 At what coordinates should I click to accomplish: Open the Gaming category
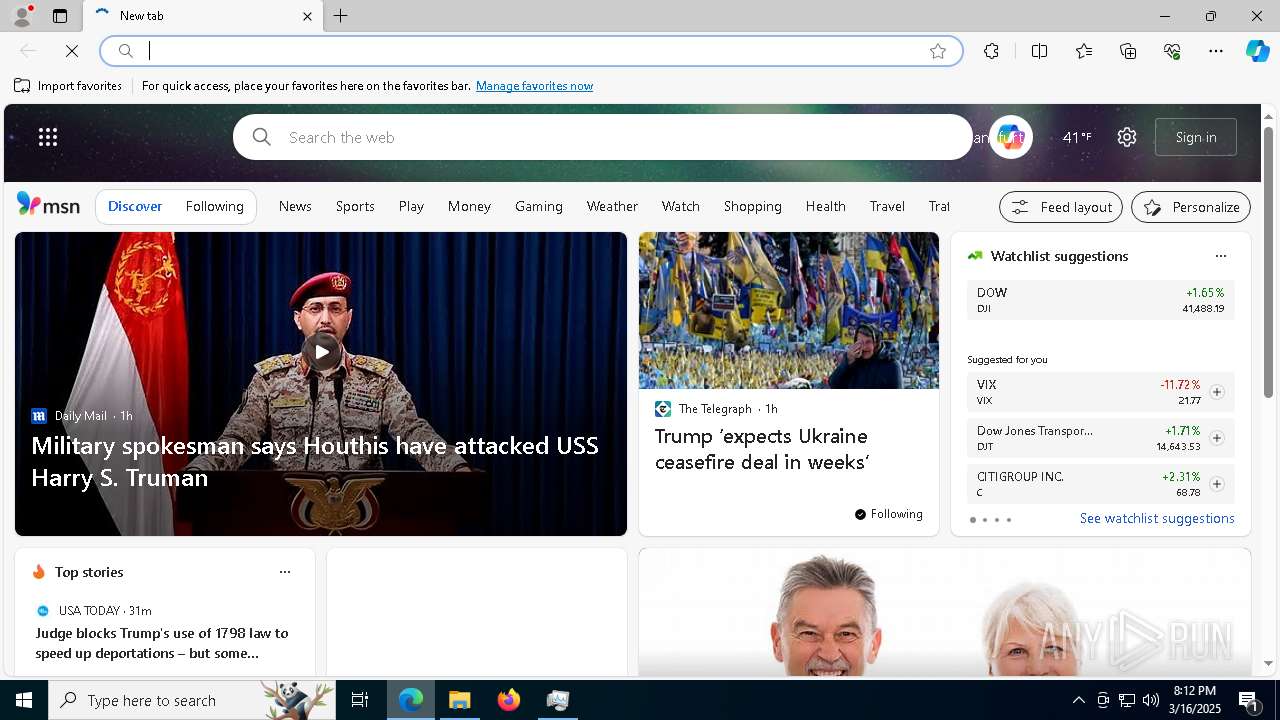pos(539,206)
